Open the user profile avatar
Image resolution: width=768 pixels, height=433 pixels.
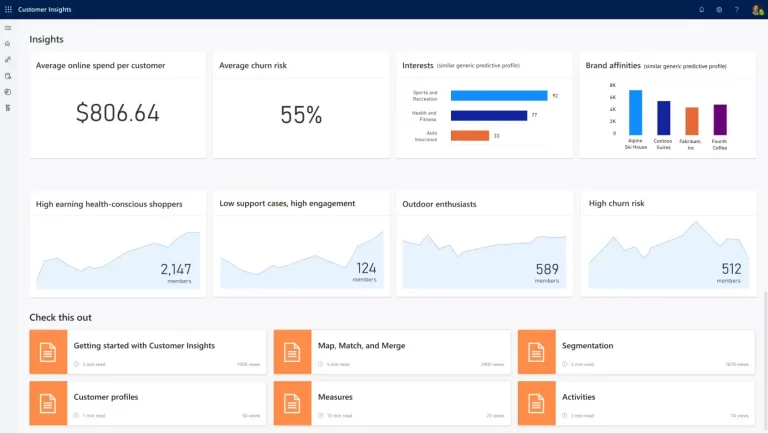(757, 9)
